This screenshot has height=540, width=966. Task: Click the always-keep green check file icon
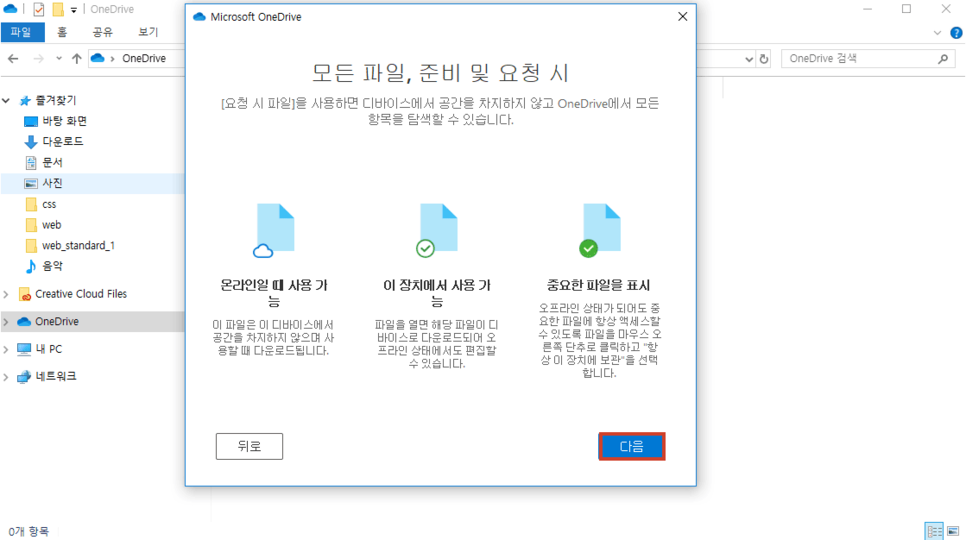click(x=600, y=231)
